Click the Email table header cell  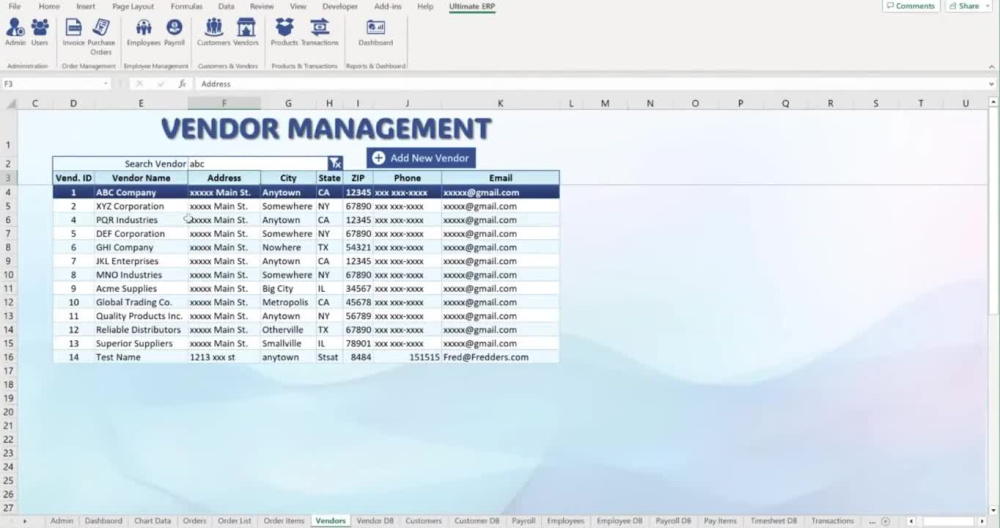[x=500, y=178]
